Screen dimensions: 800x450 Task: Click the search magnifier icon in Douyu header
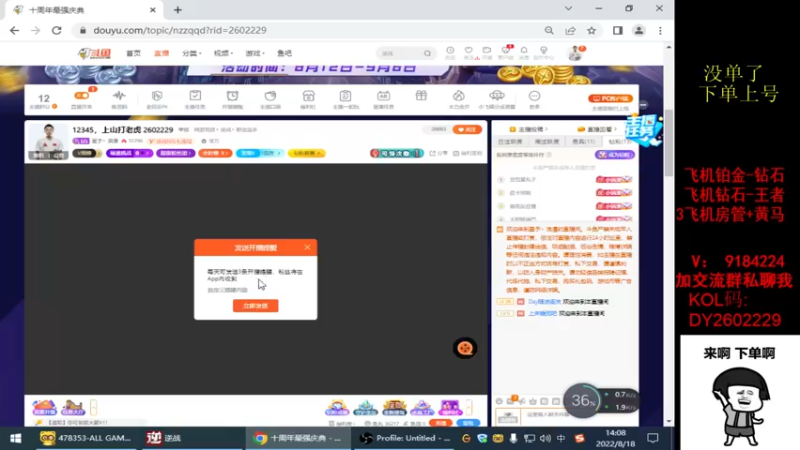(x=428, y=53)
